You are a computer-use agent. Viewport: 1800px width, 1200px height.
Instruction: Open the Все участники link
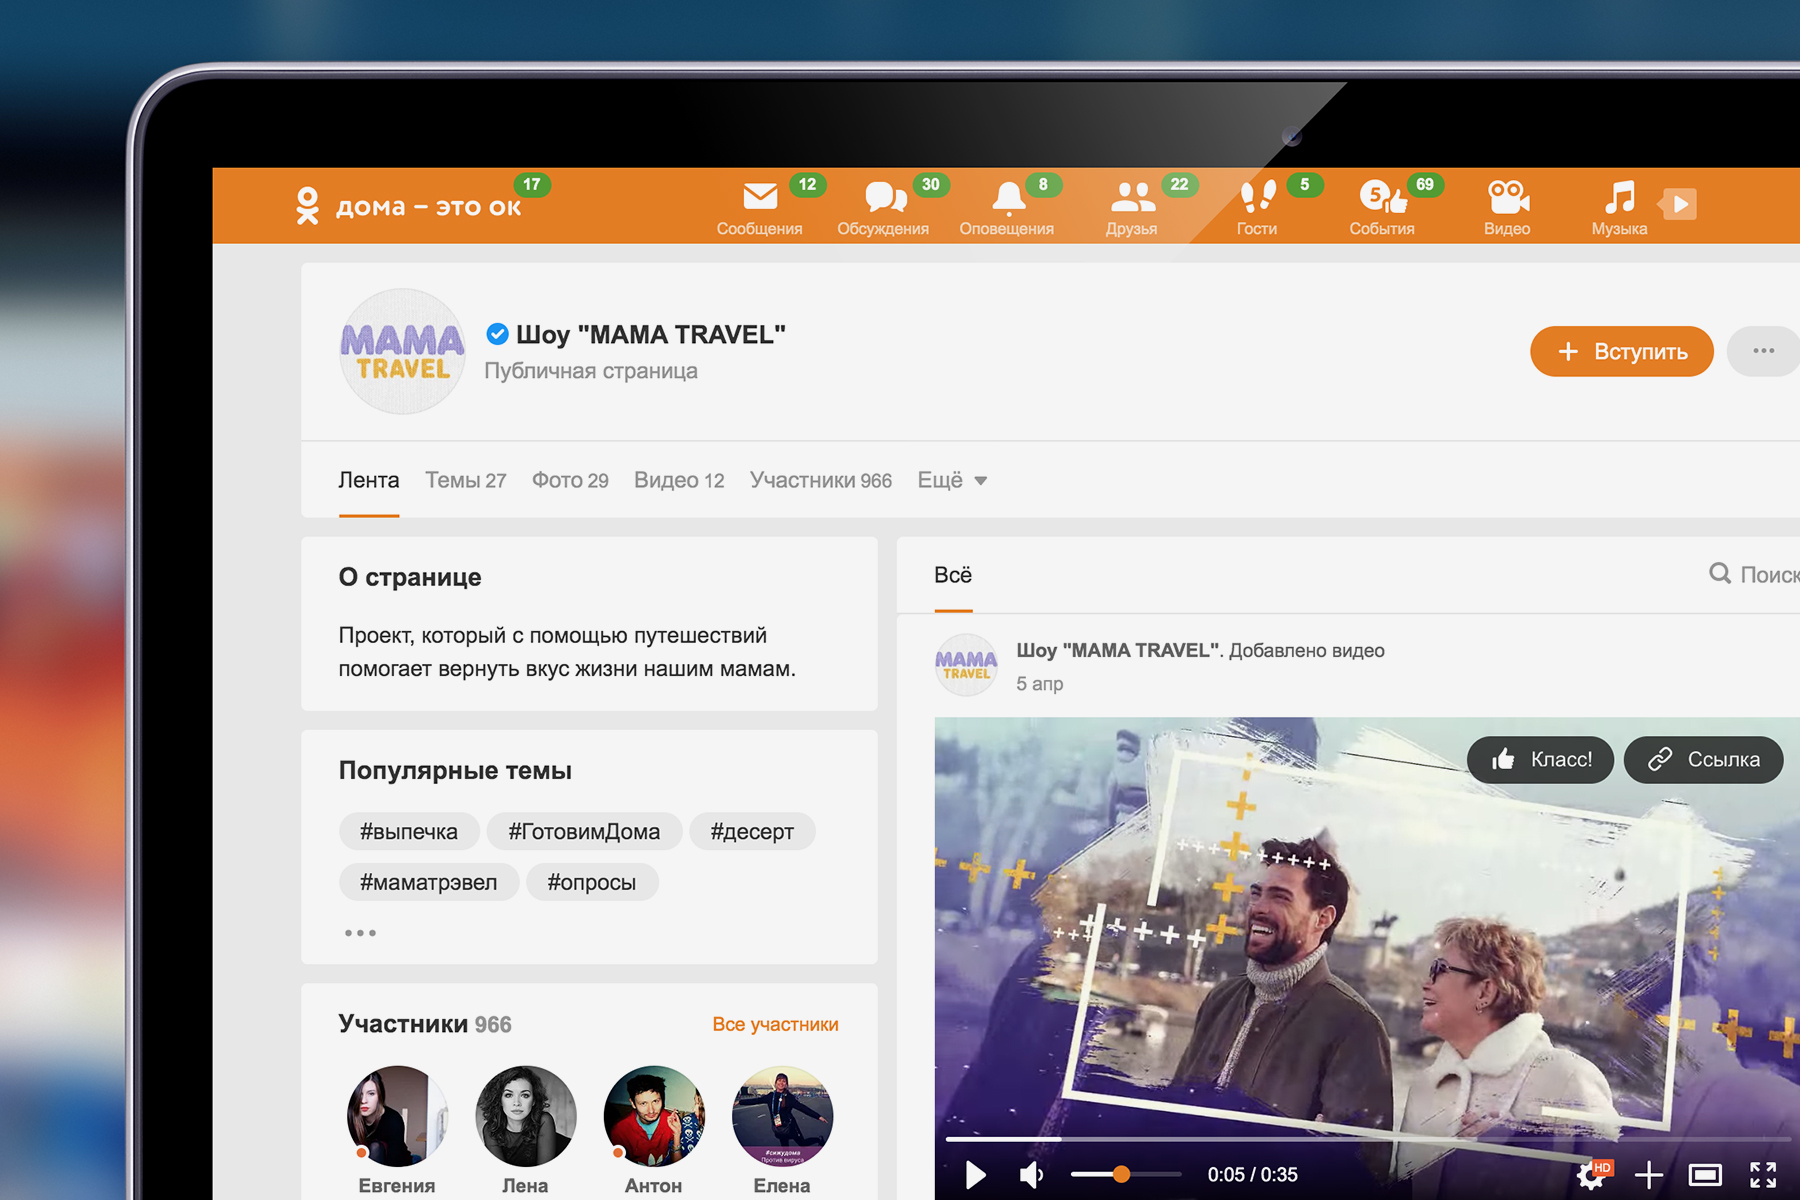tap(775, 1025)
